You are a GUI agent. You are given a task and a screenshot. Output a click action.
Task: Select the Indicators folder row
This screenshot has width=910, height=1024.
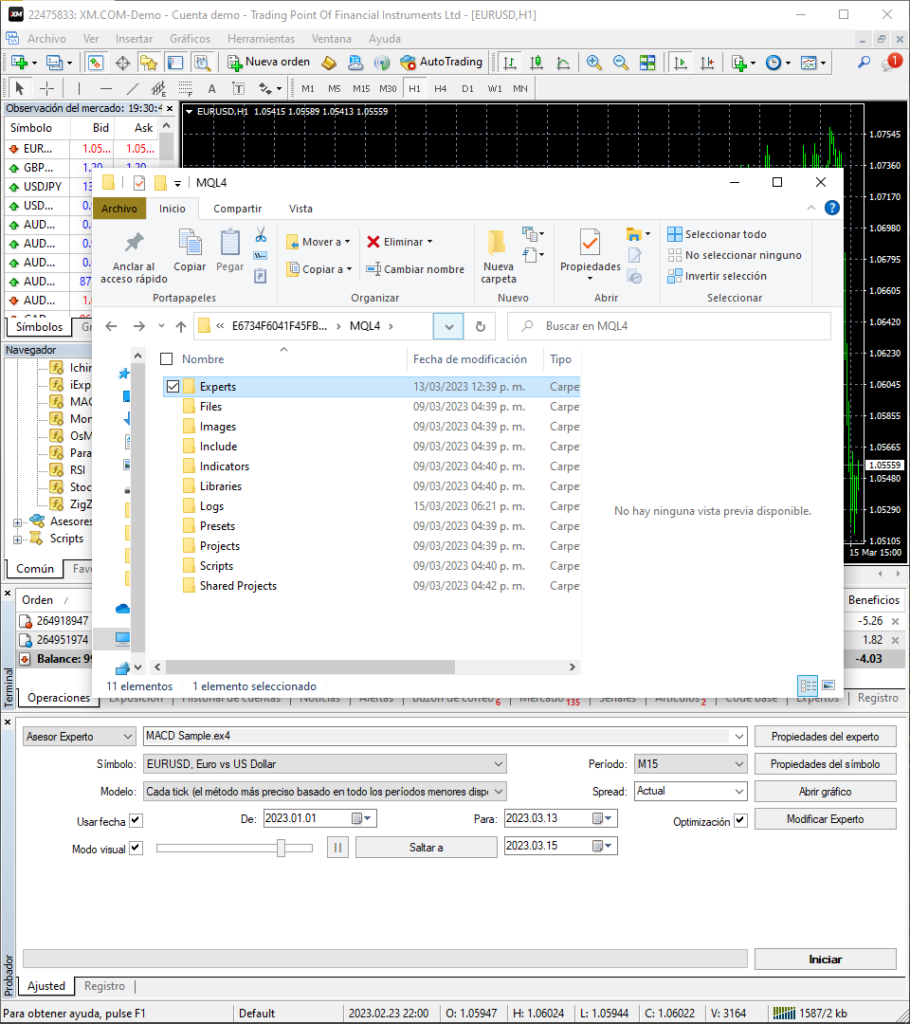[x=371, y=466]
